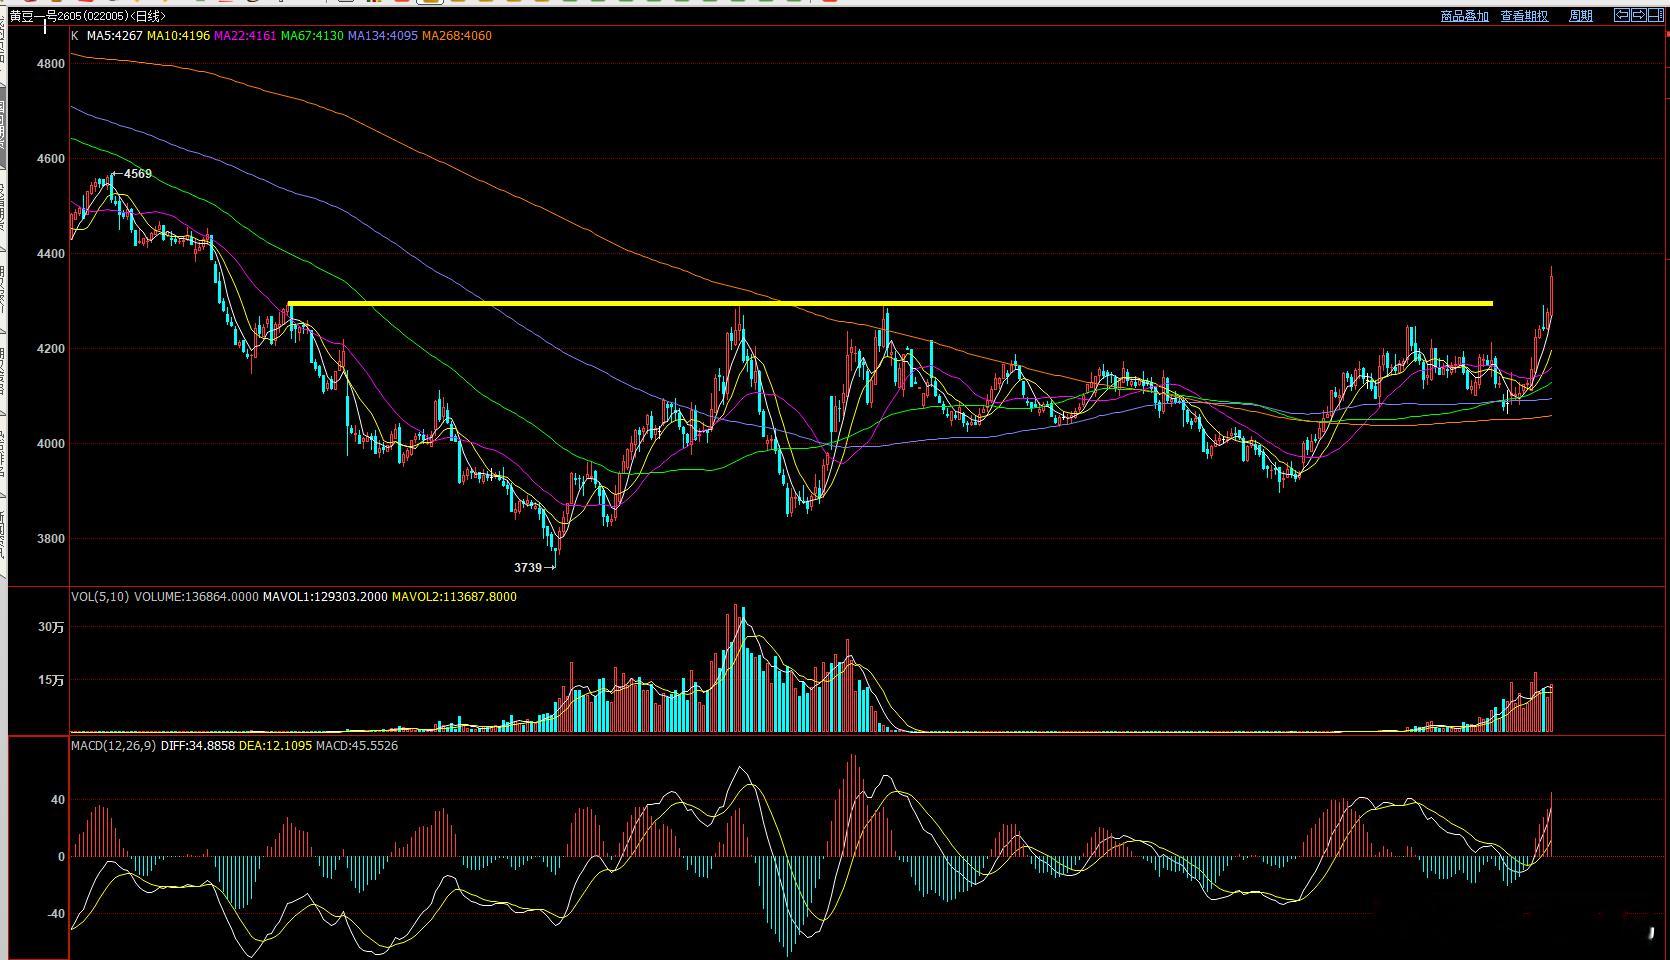This screenshot has width=1670, height=960.
Task: Click the 4569 high price label
Action: click(138, 174)
